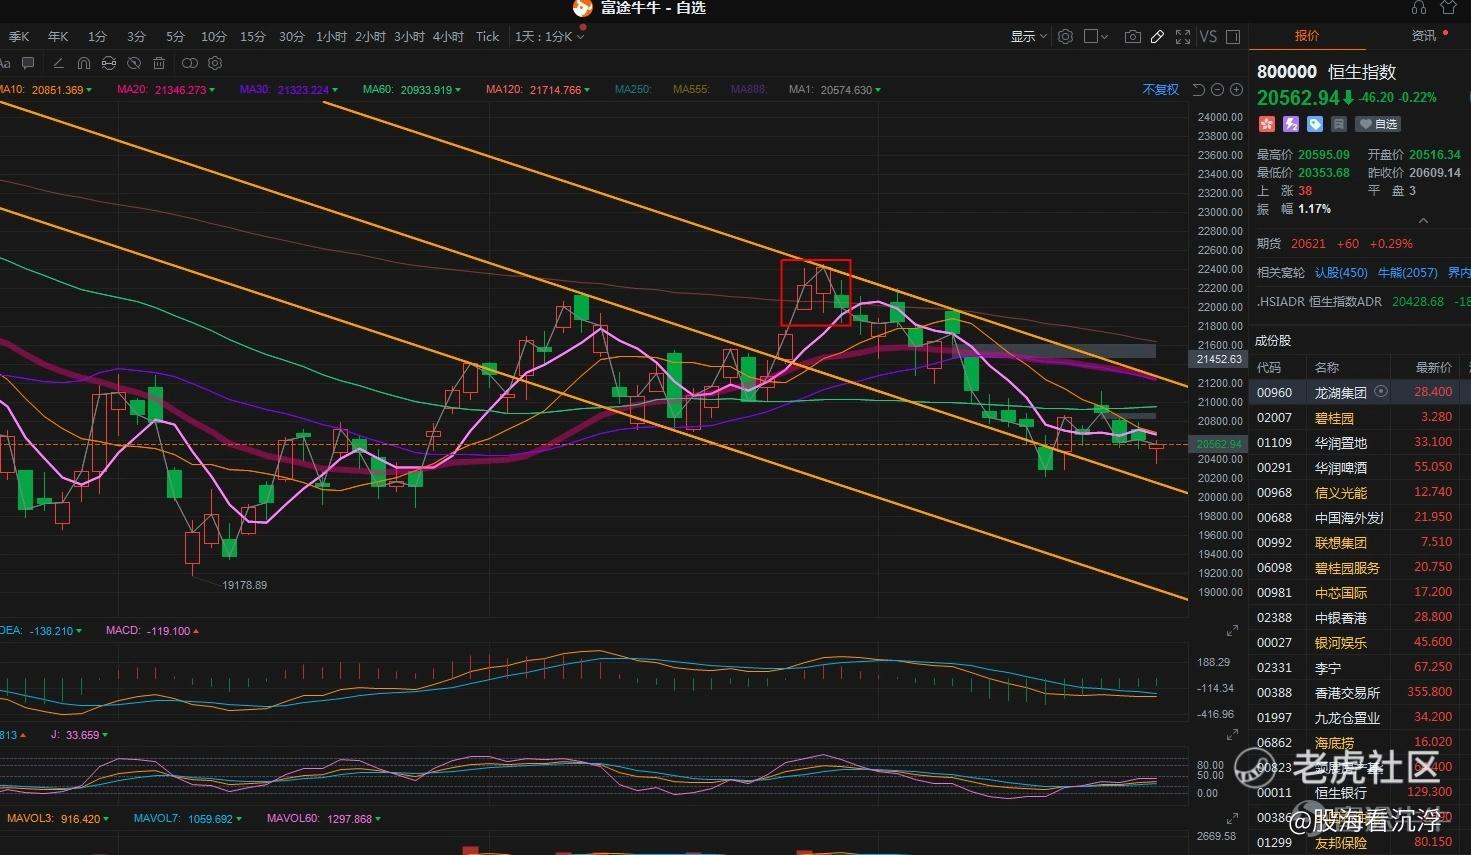Image resolution: width=1471 pixels, height=855 pixels.
Task: Activate the pencil drawing tool
Action: pos(1157,36)
